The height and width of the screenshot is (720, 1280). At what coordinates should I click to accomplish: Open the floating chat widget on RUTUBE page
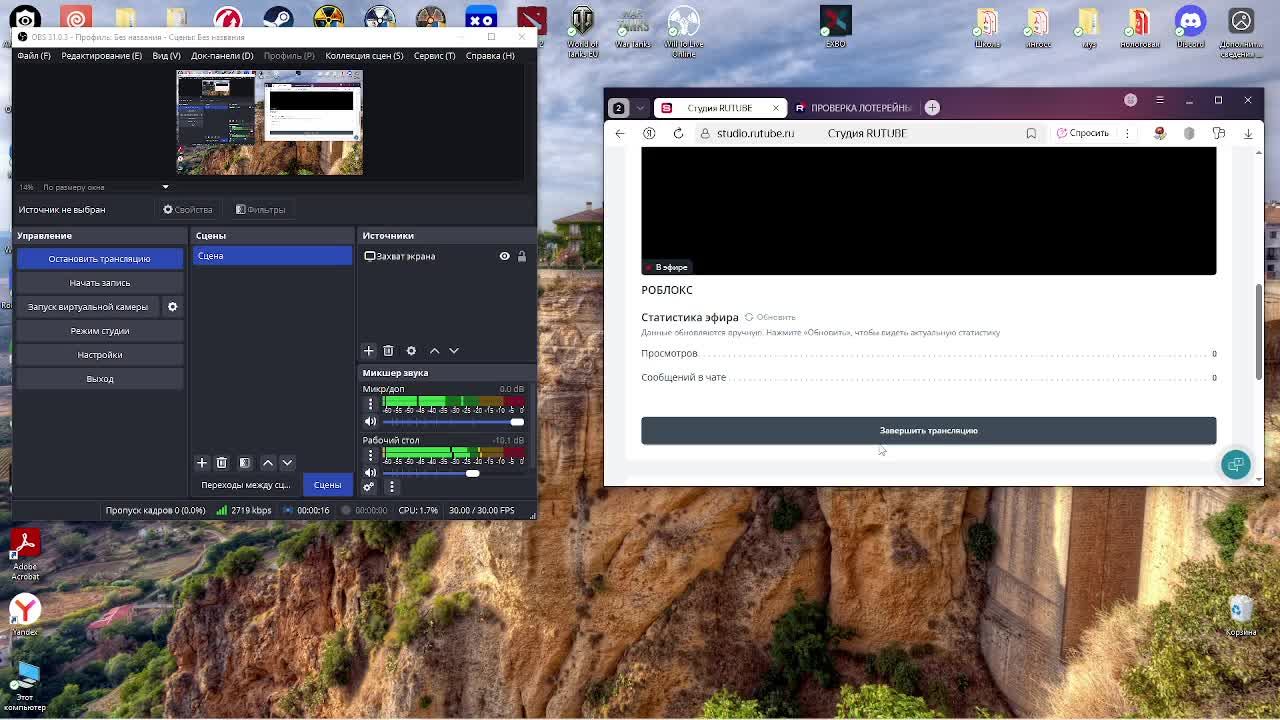coord(1236,464)
